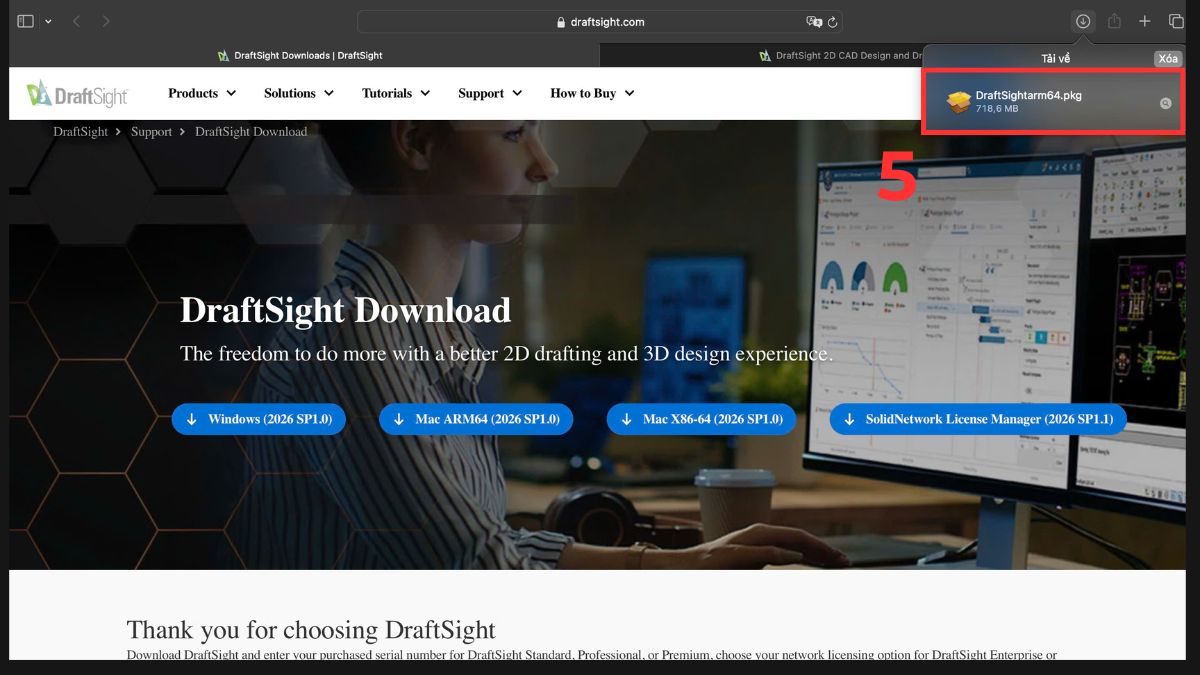Expand the Support chevron
This screenshot has height=675, width=1200.
point(517,93)
